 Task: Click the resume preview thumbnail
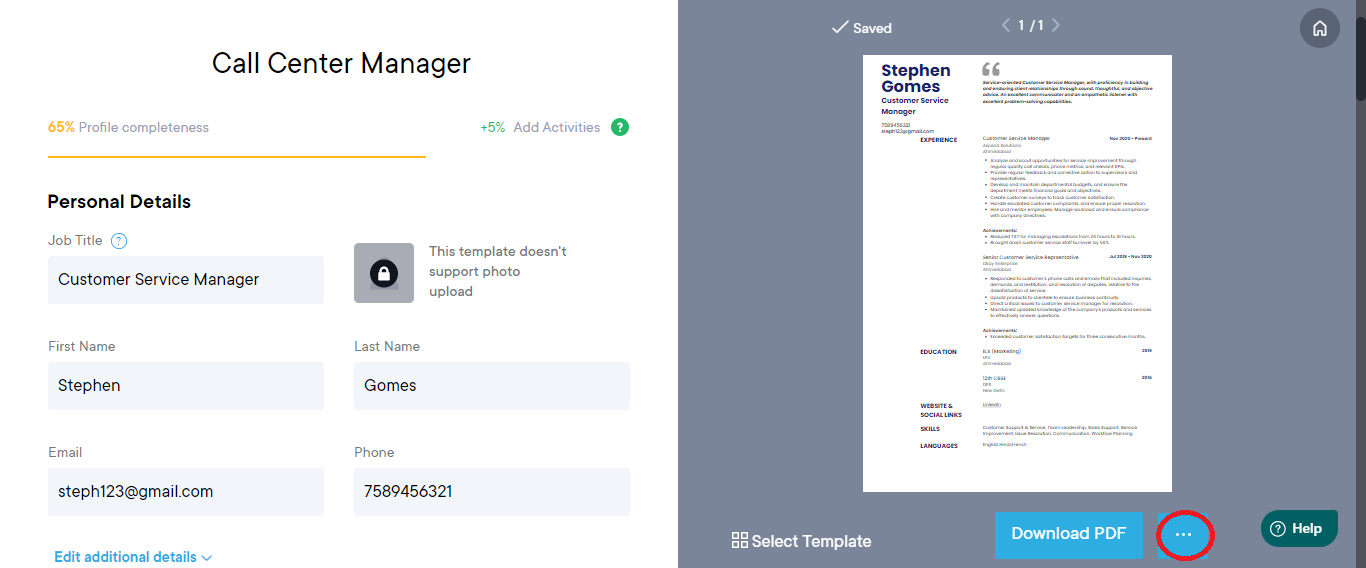pyautogui.click(x=1017, y=273)
